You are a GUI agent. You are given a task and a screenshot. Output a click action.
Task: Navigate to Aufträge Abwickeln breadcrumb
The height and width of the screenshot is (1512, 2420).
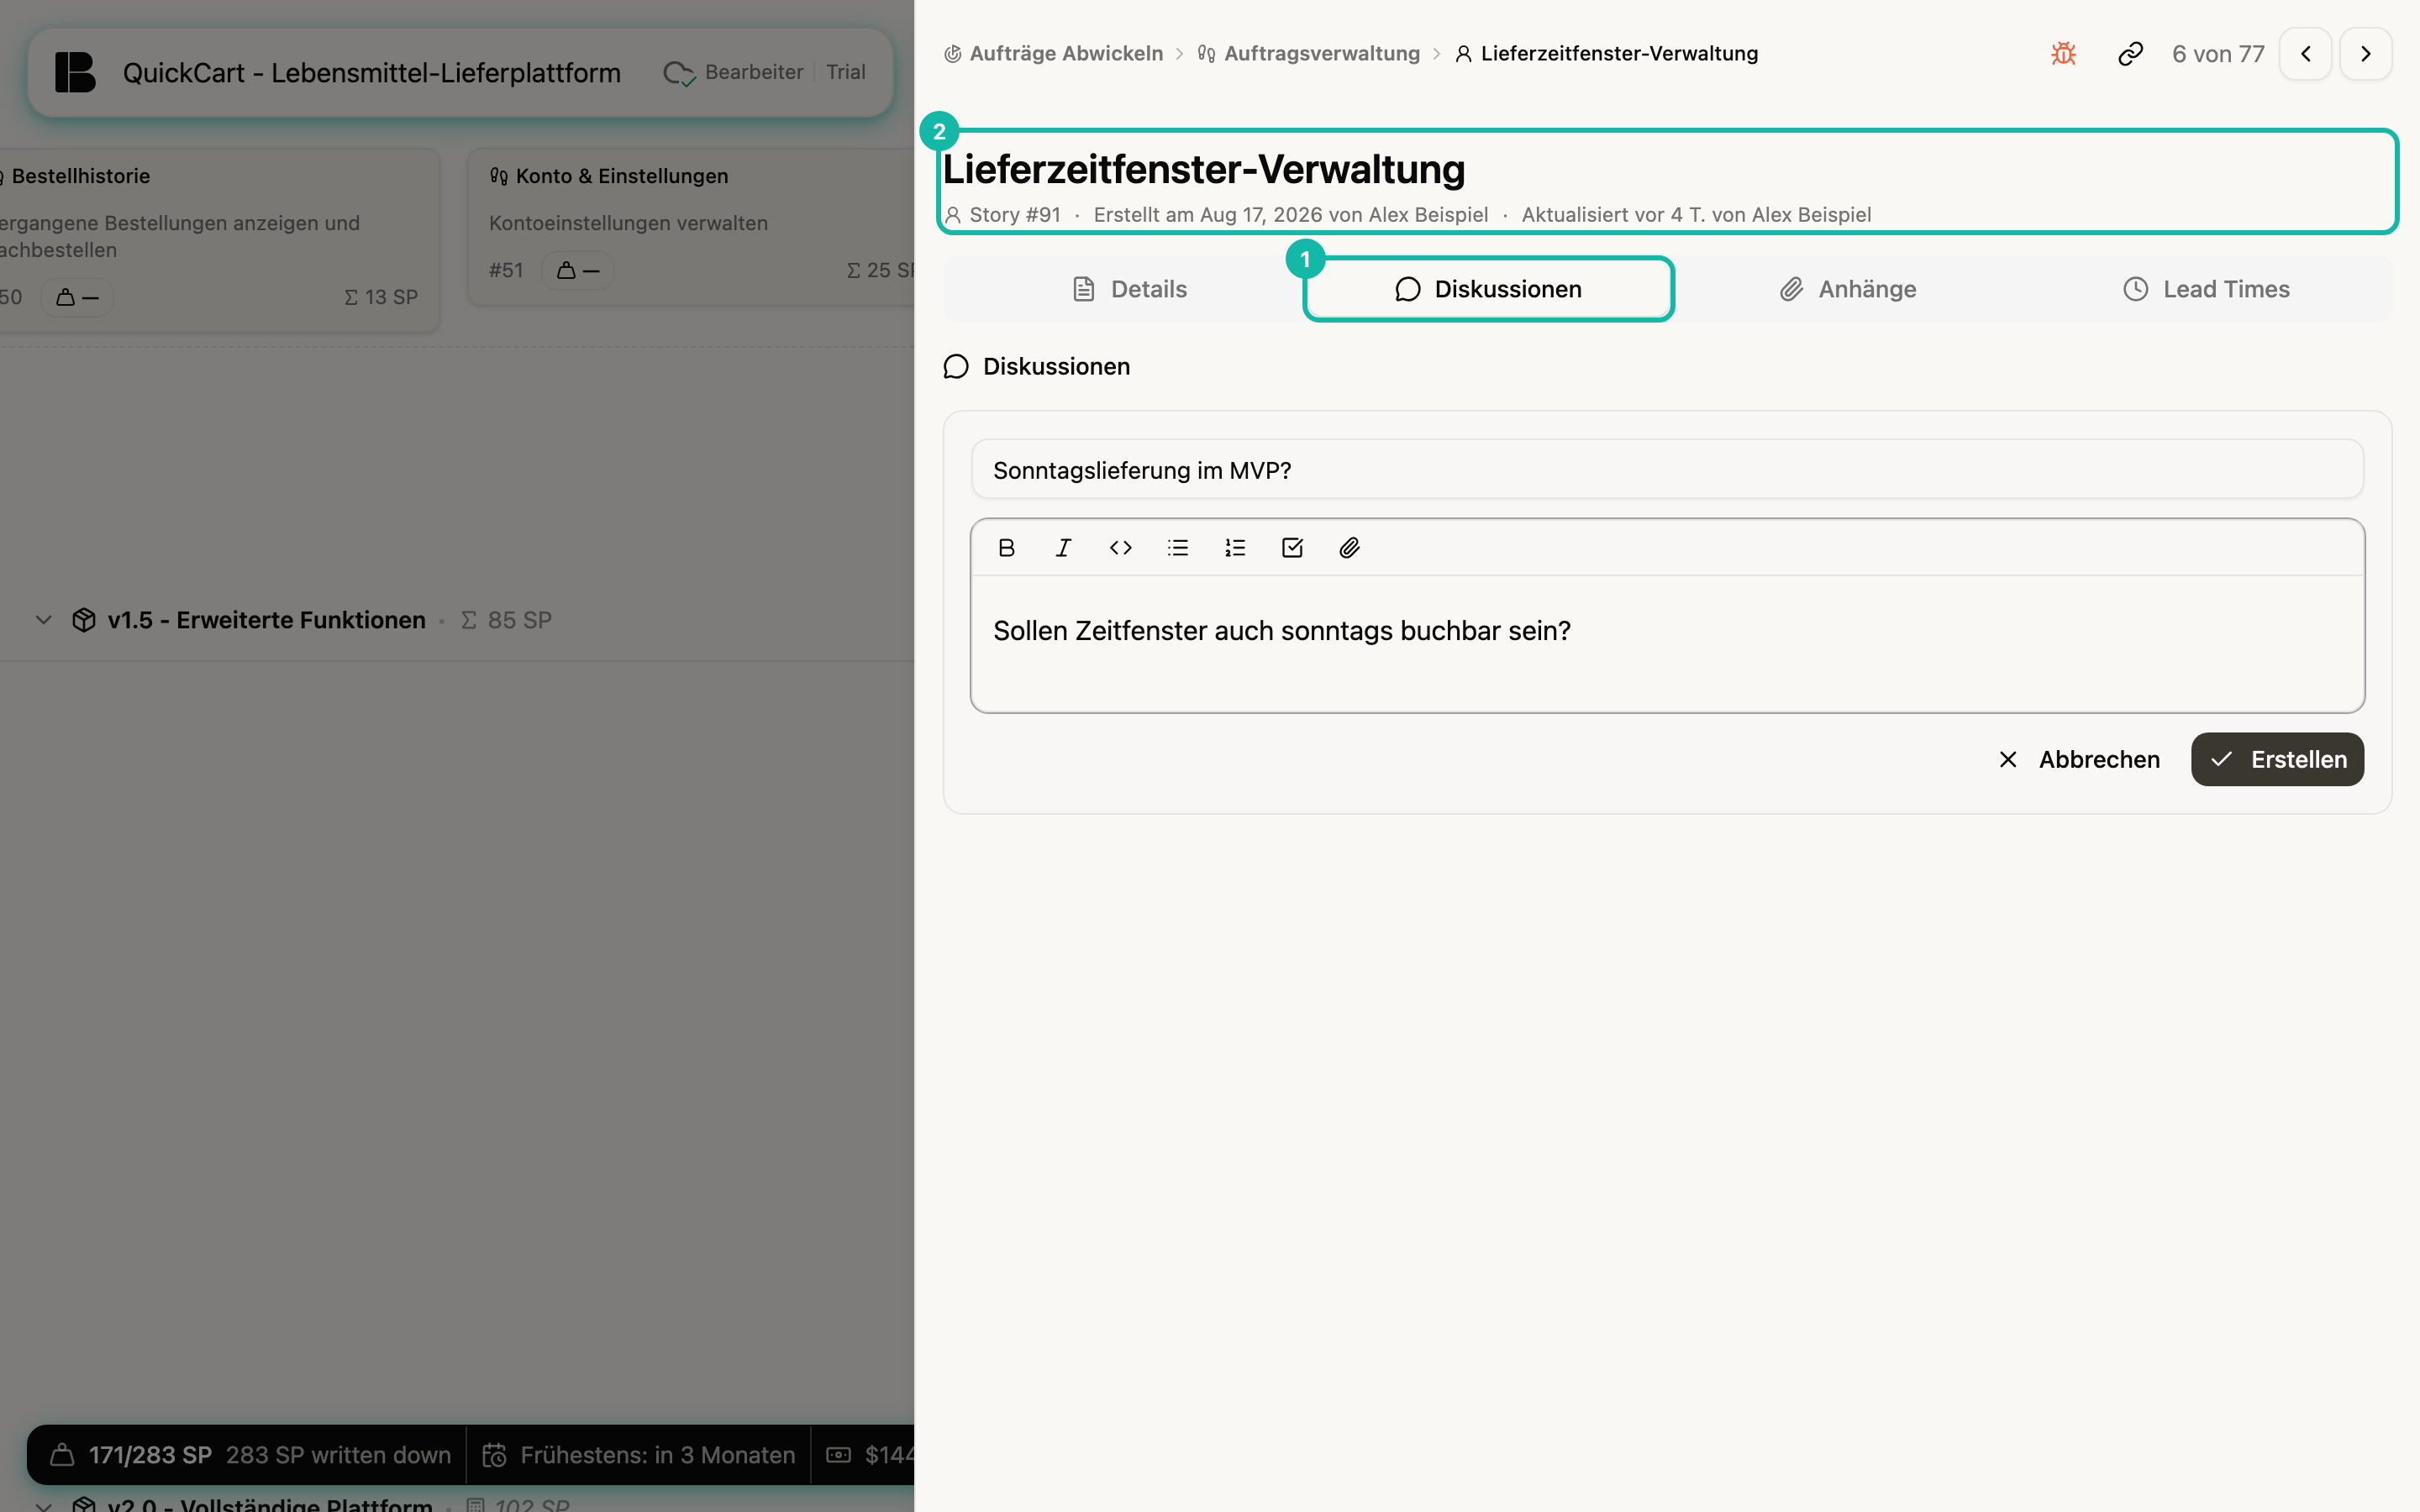(1053, 54)
